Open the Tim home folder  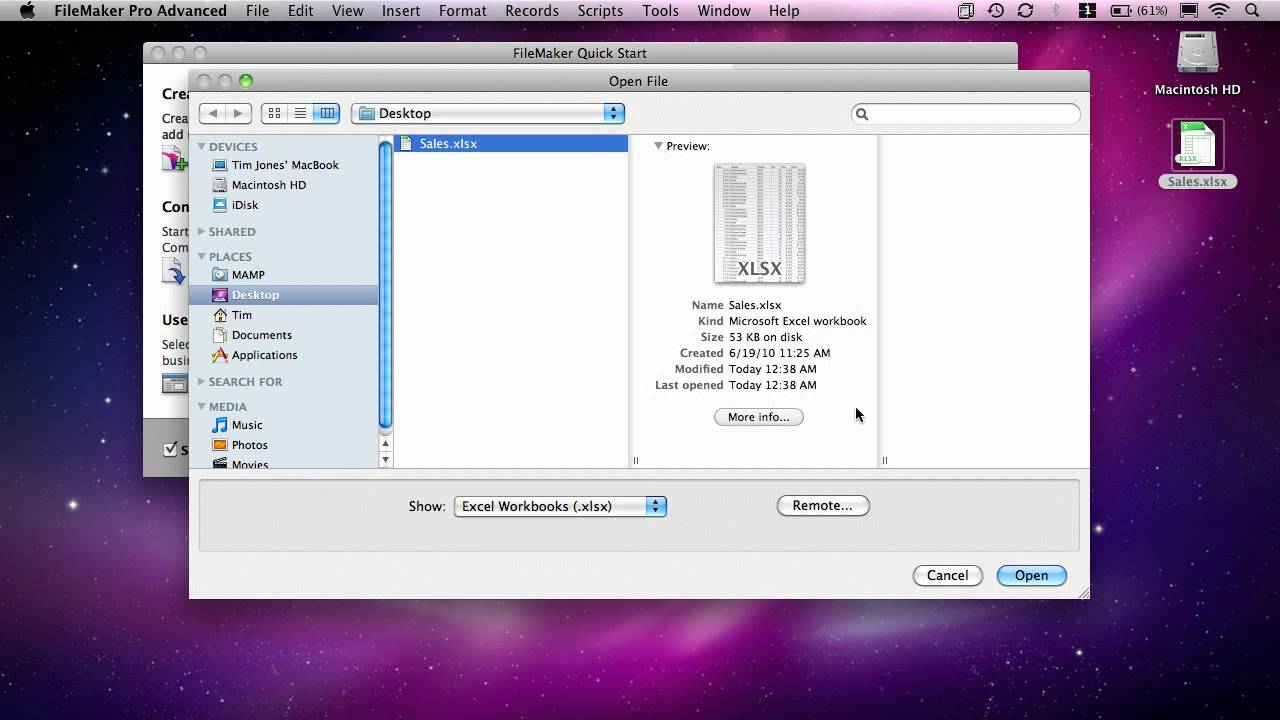241,315
